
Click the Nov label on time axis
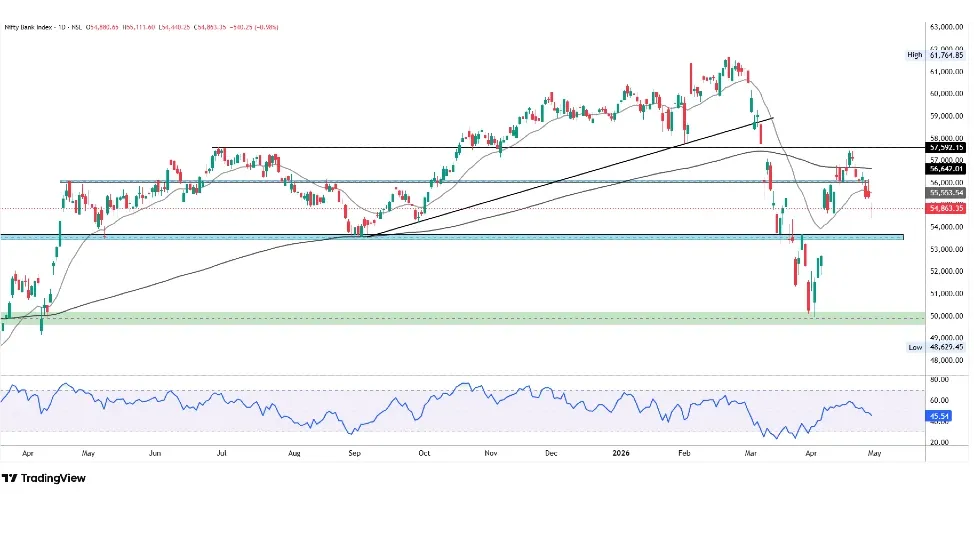click(491, 453)
